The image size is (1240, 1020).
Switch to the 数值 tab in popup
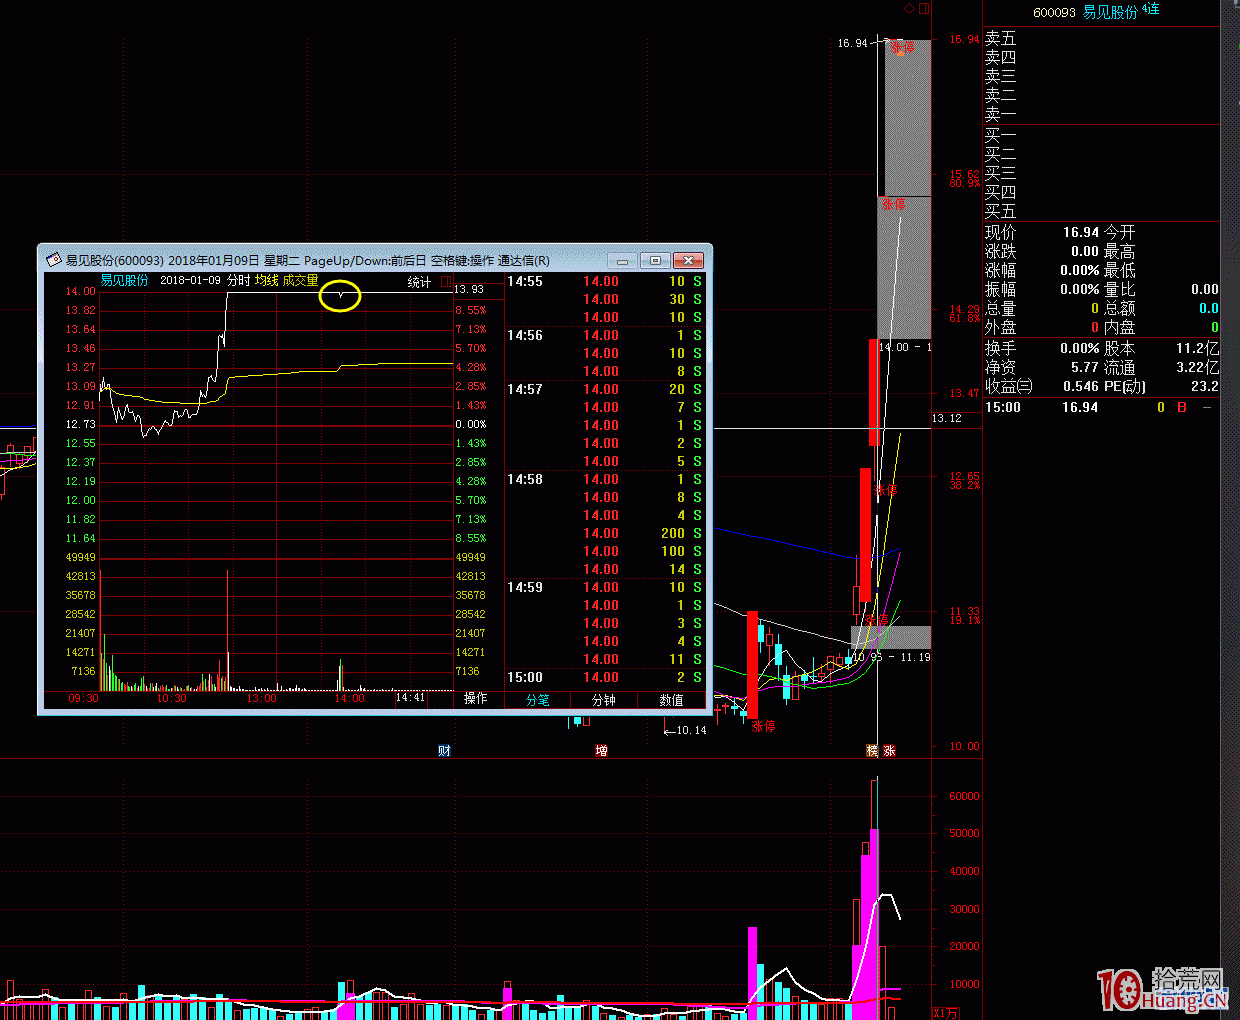click(x=671, y=699)
